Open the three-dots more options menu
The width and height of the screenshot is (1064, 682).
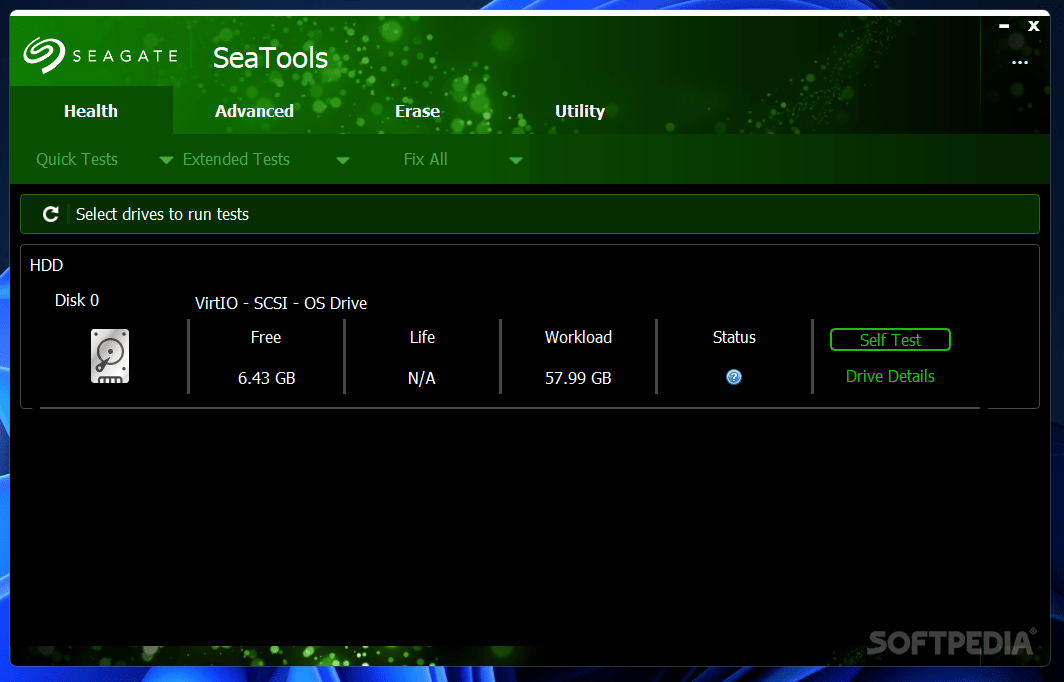pos(1019,62)
